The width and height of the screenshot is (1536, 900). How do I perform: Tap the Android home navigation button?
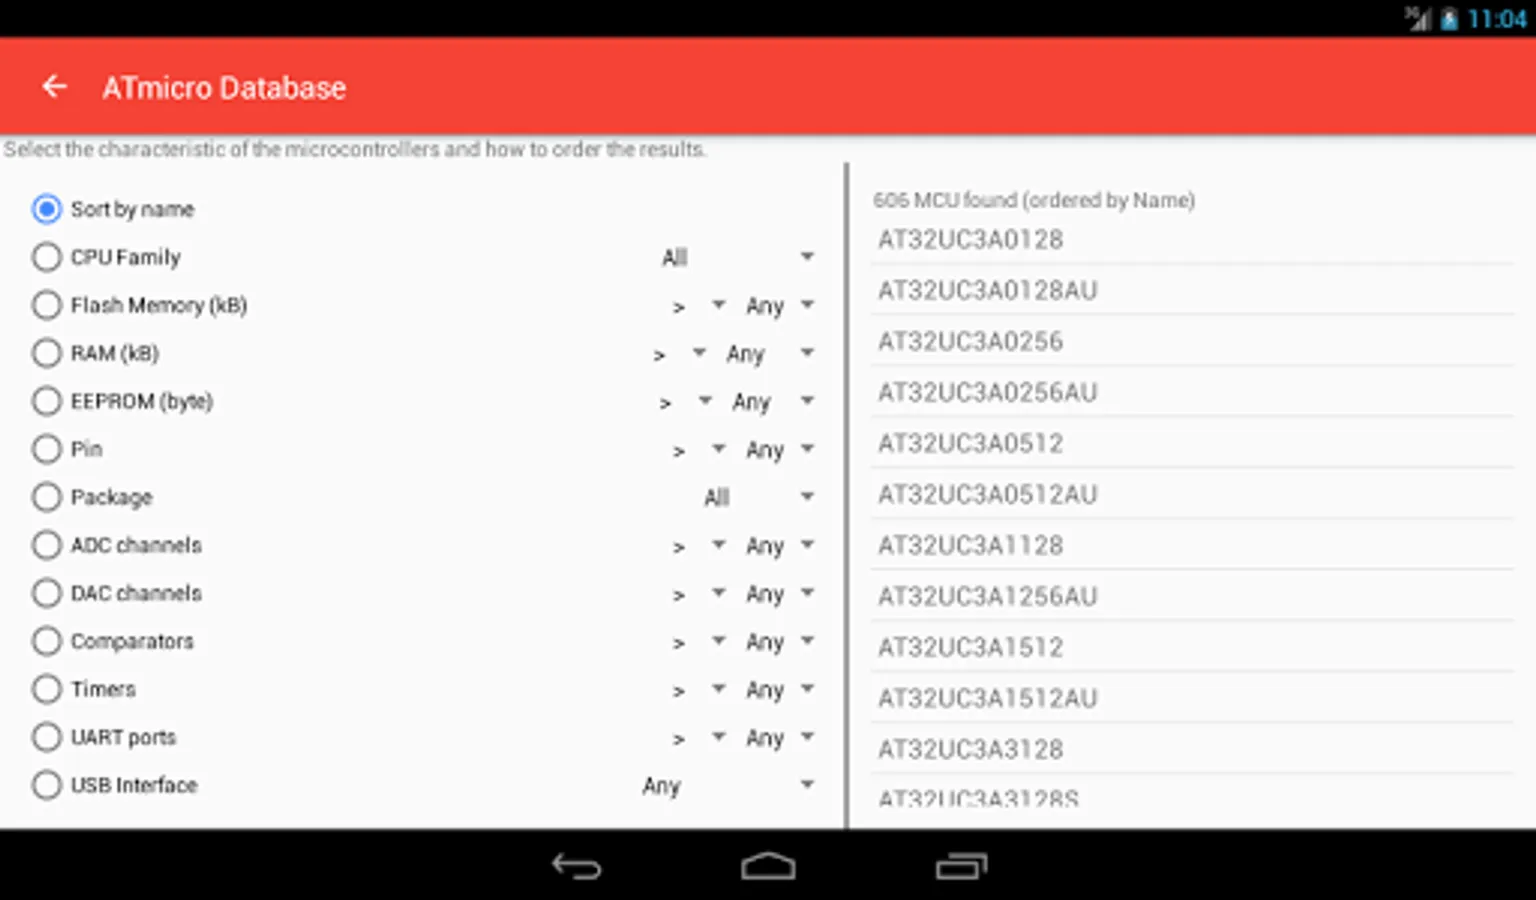768,866
